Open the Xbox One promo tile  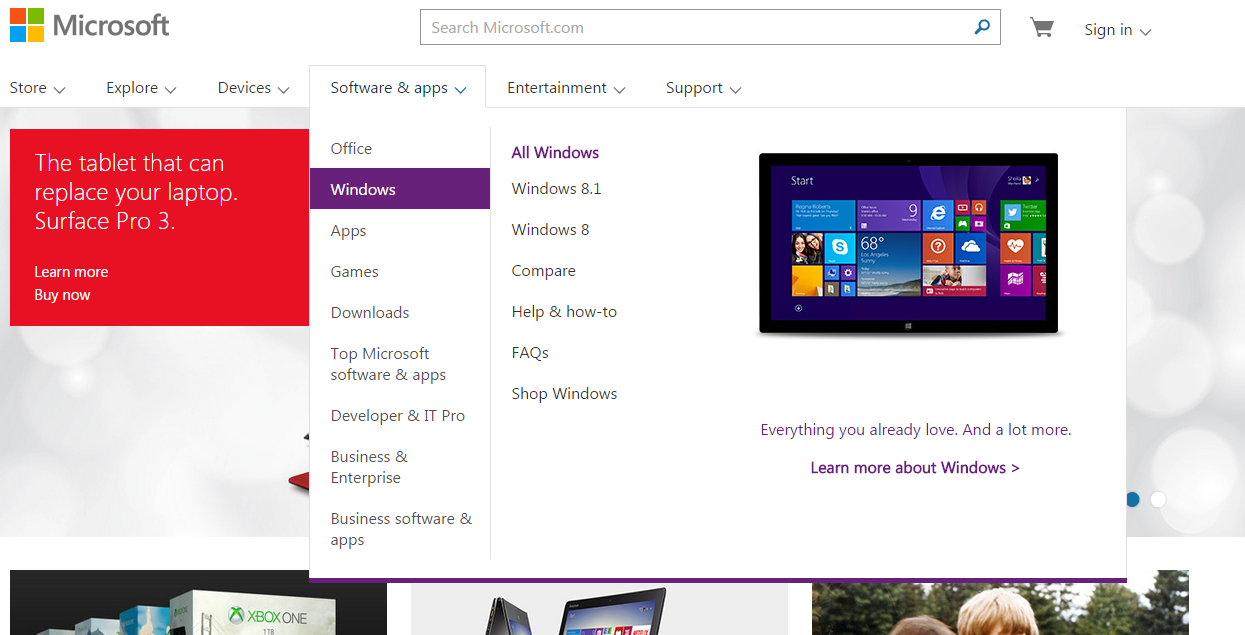pos(198,602)
